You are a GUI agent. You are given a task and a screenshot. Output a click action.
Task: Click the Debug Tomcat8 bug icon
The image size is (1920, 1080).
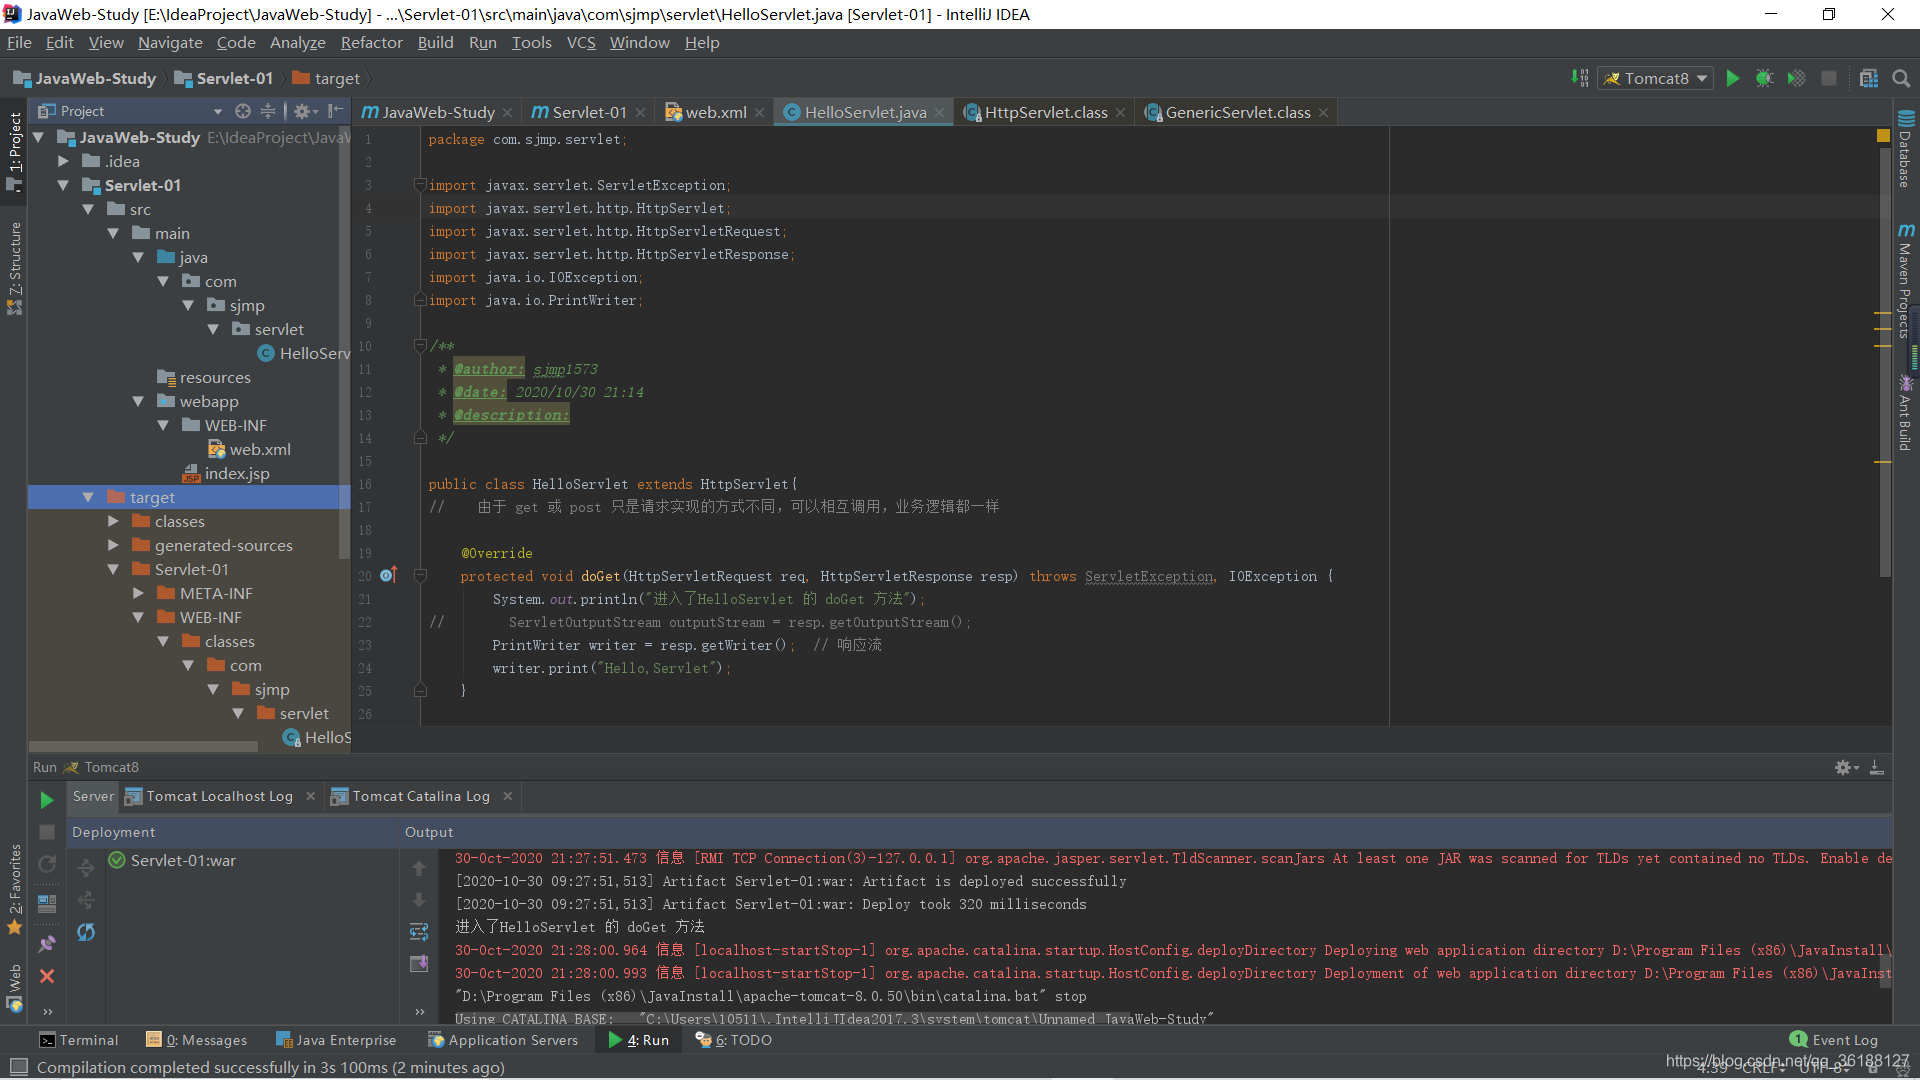point(1764,78)
